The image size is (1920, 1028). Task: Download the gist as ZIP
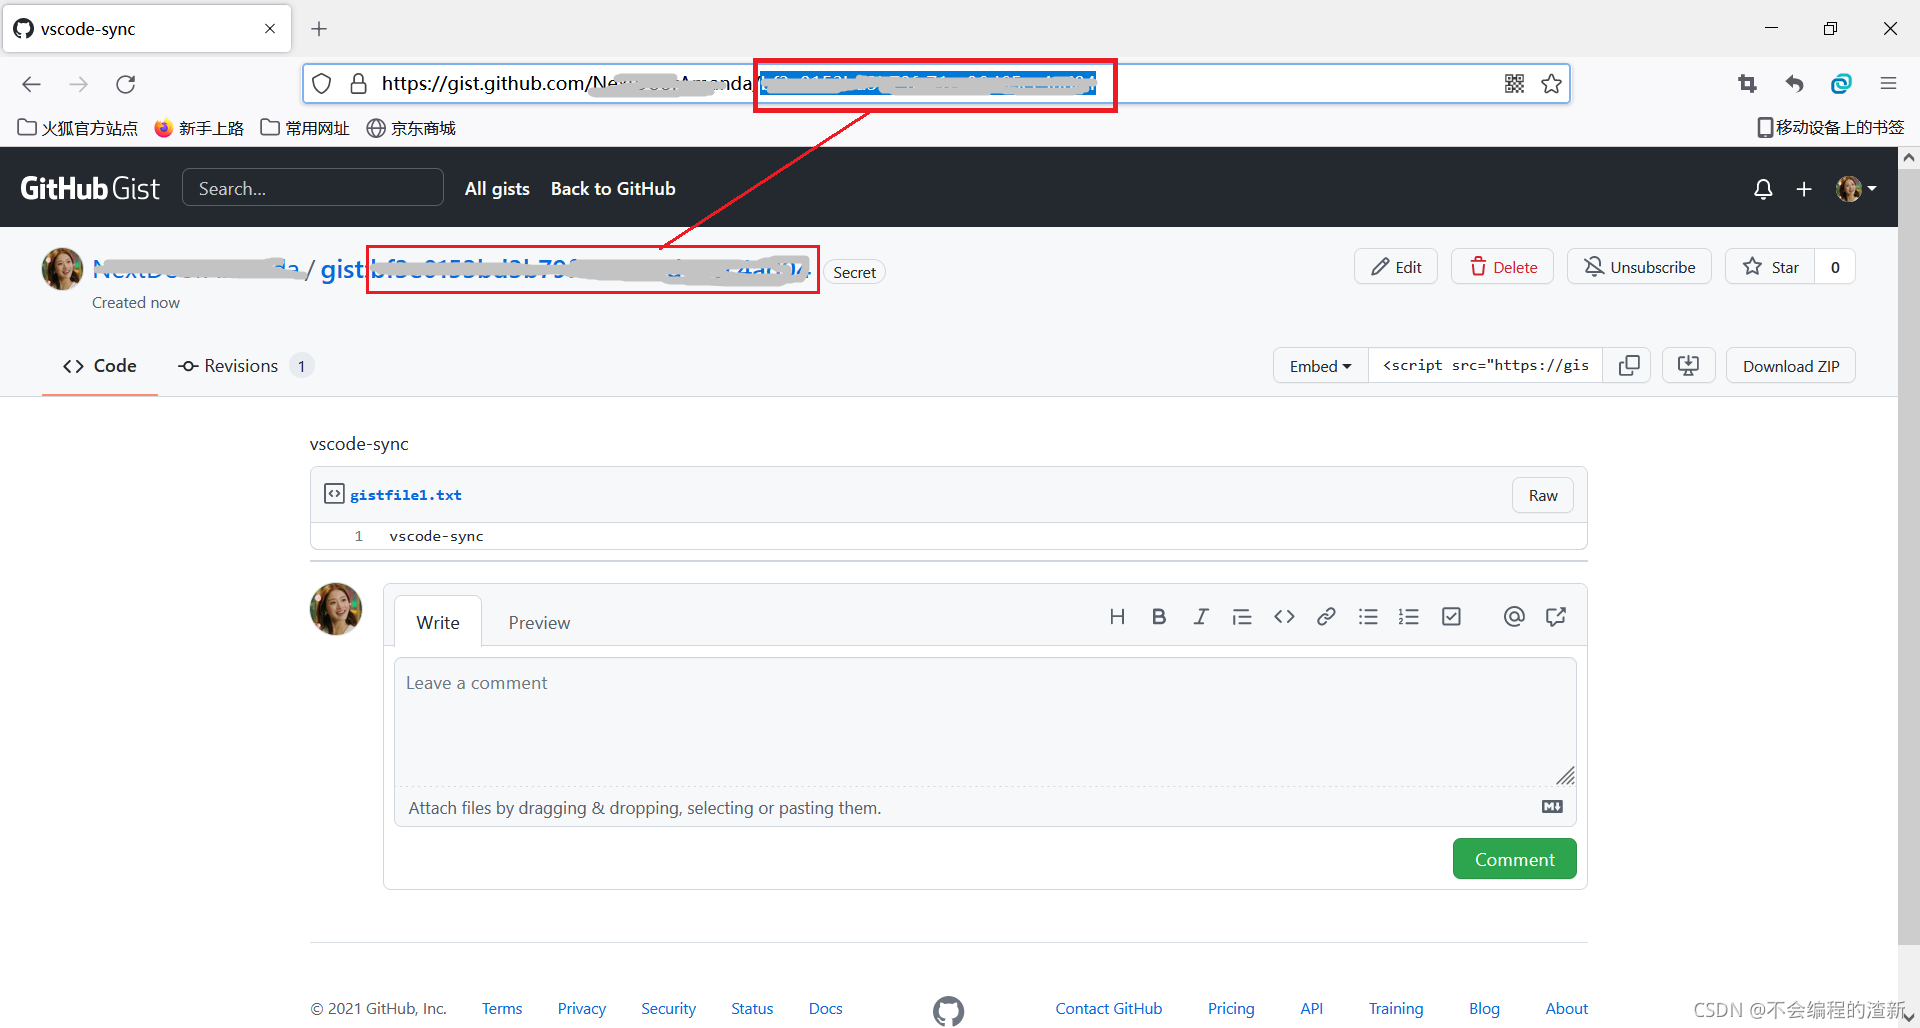(1791, 366)
